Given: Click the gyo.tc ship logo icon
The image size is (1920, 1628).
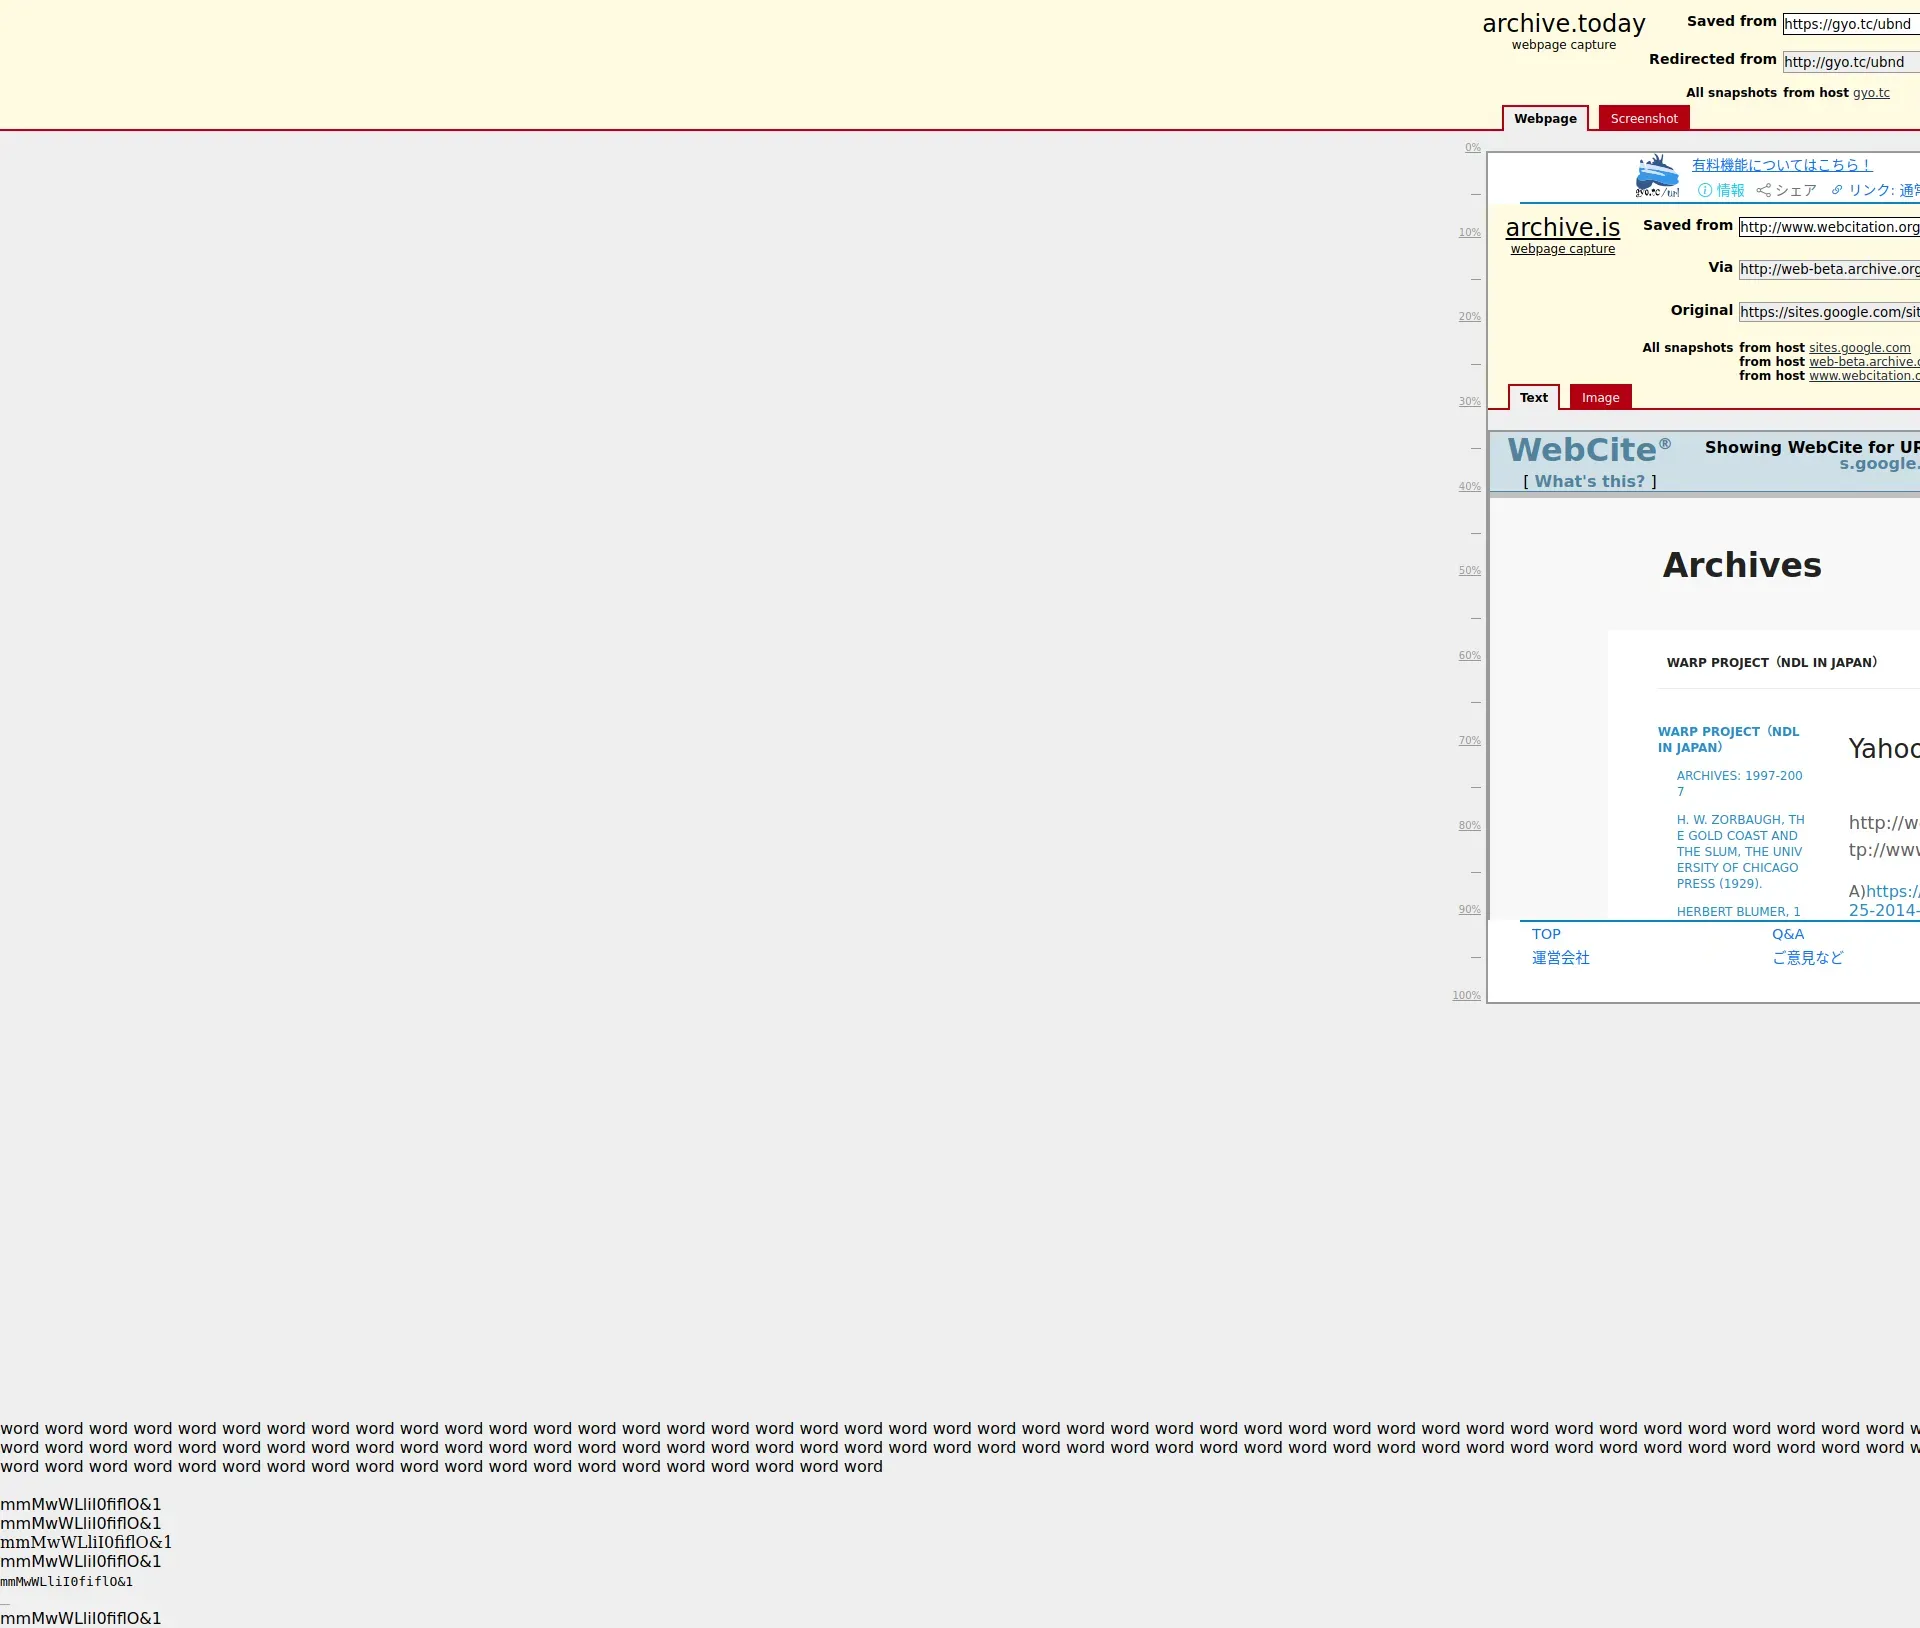Looking at the screenshot, I should 1656,176.
